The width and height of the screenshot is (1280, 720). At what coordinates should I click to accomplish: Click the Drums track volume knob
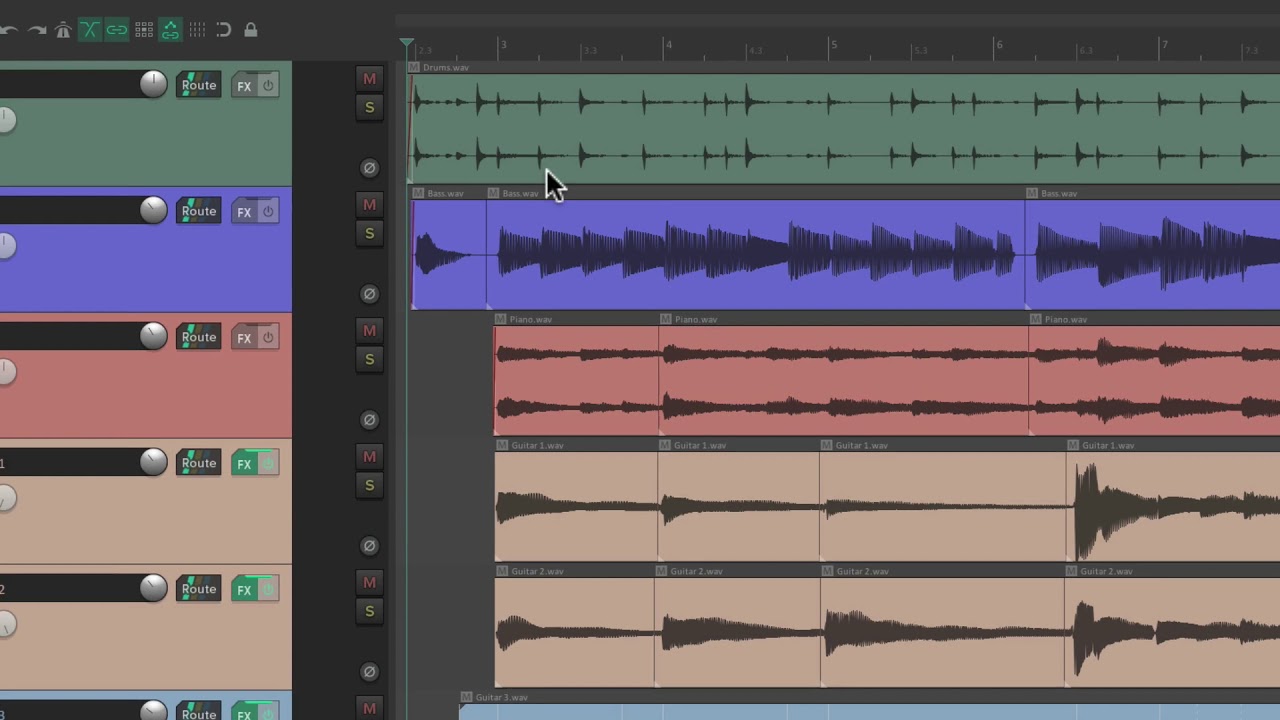[153, 84]
